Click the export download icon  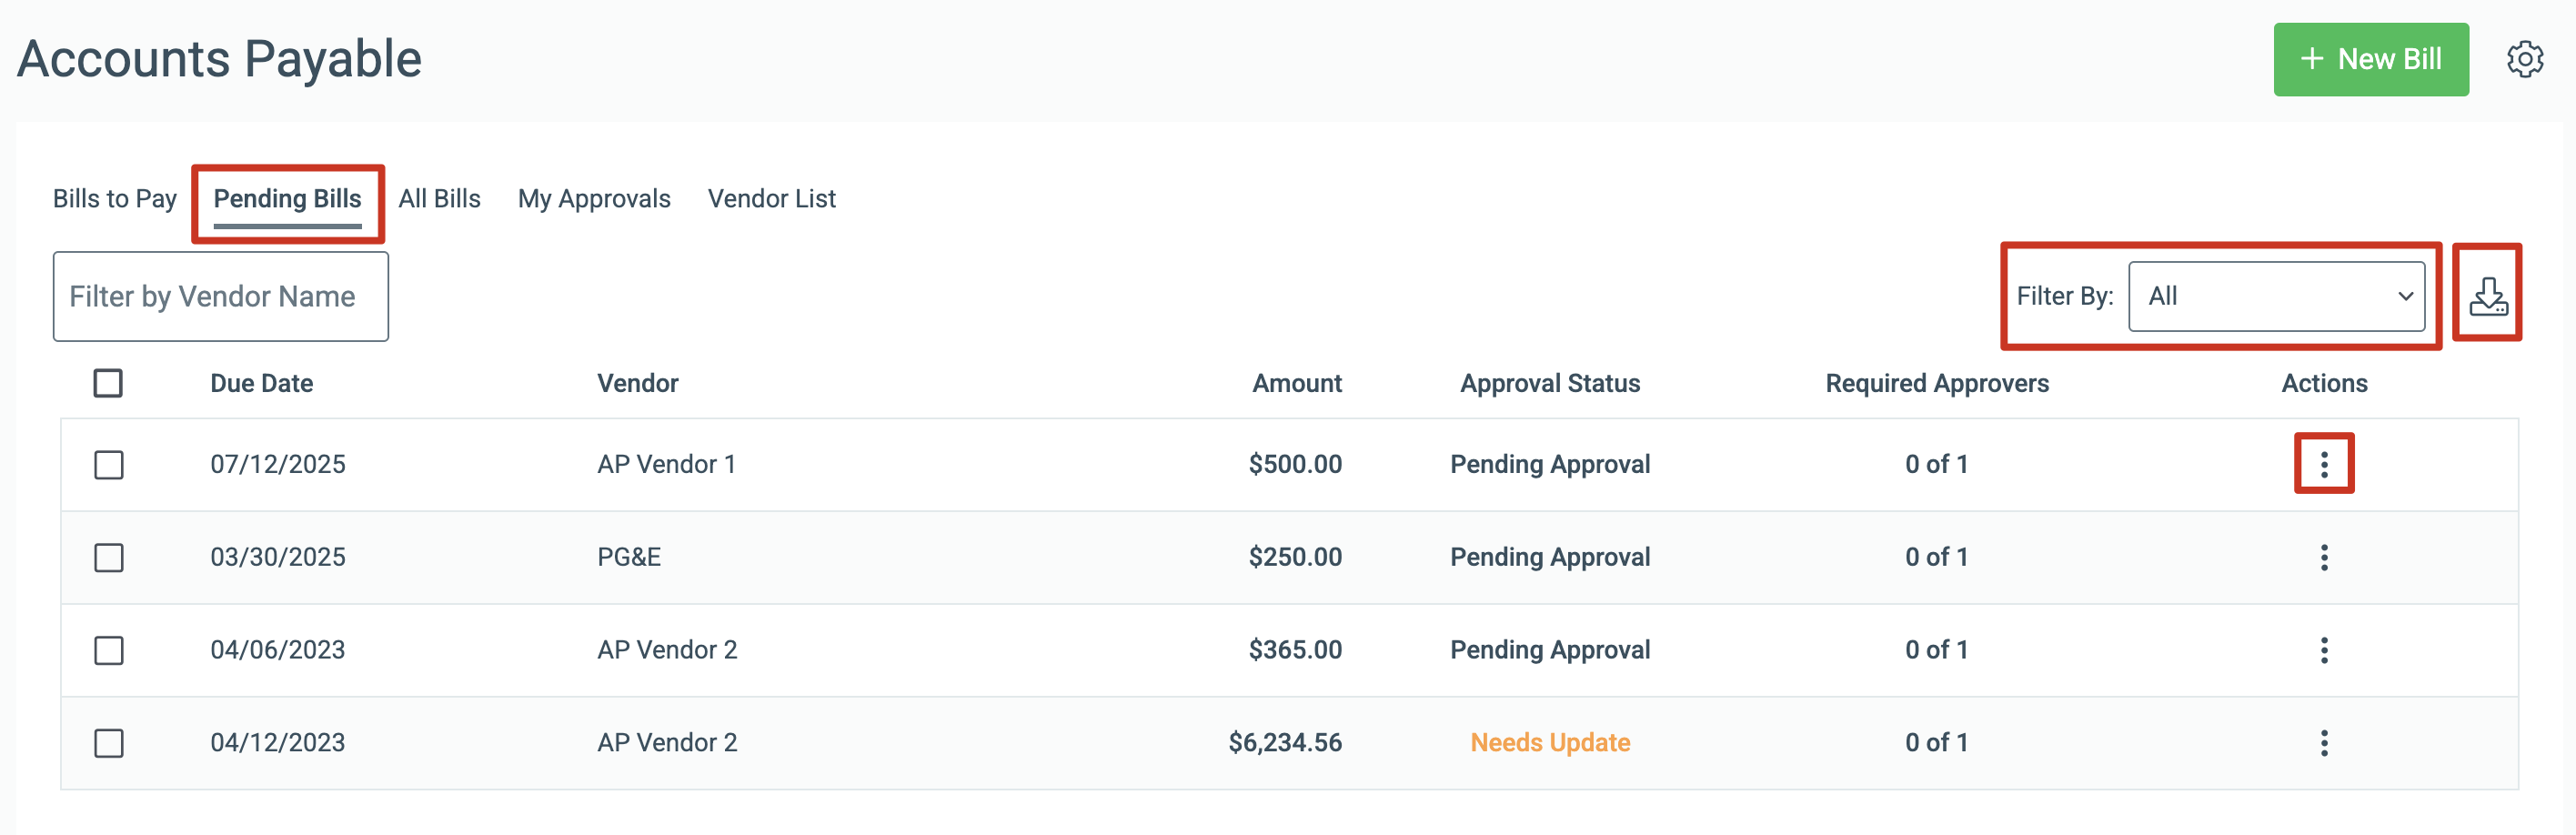point(2487,296)
